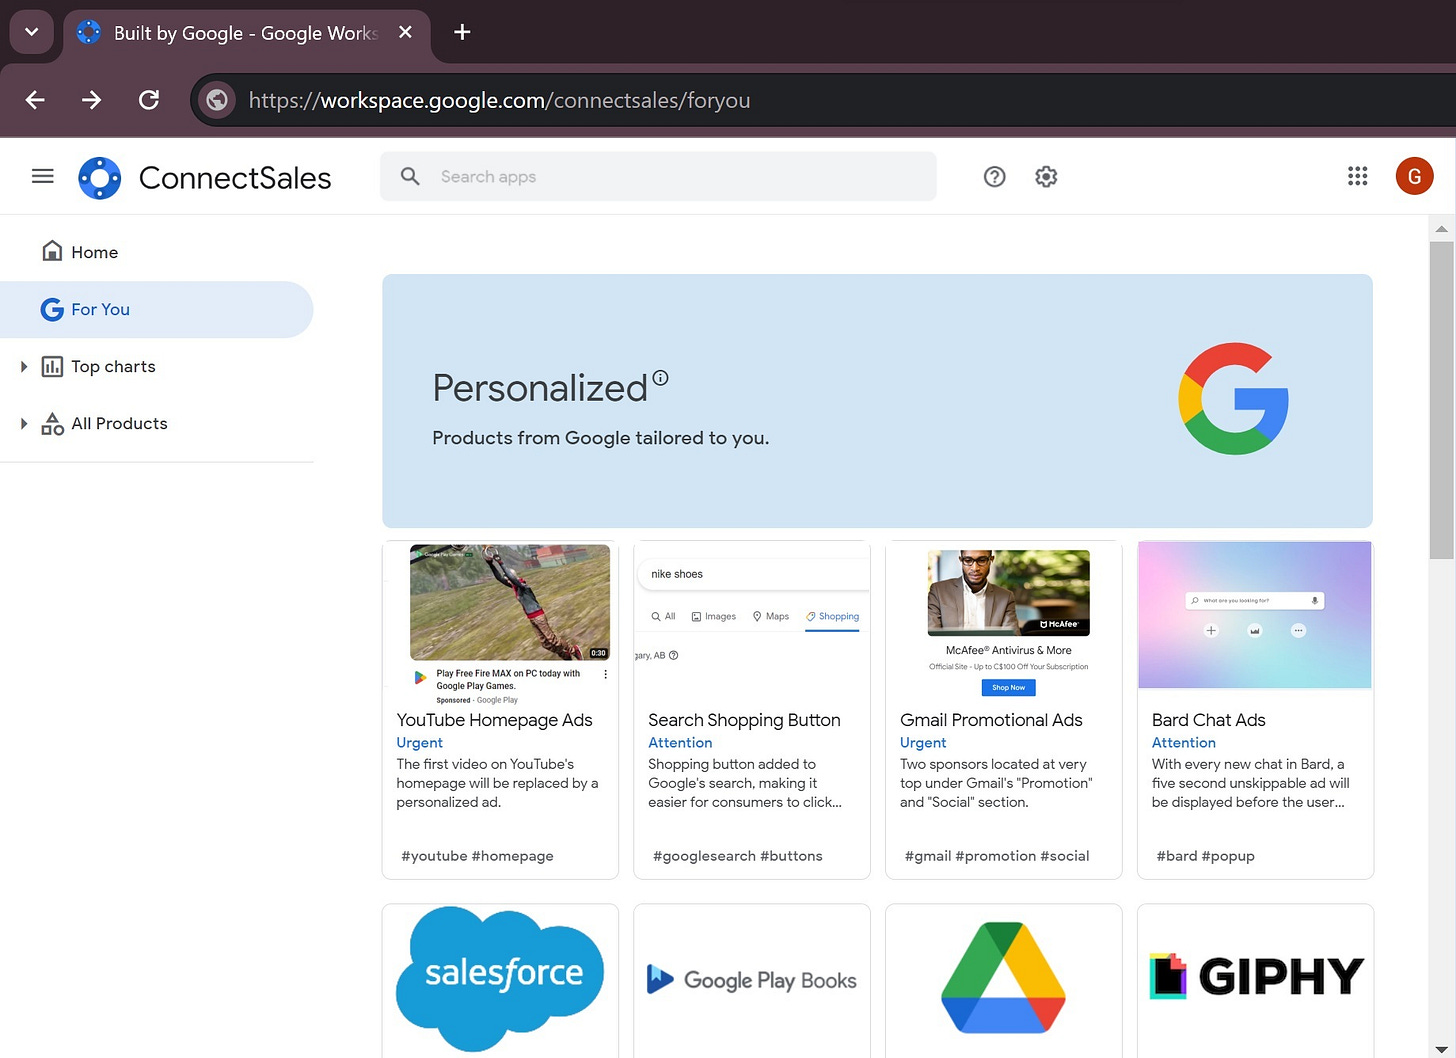Go back with the browser back arrow
The height and width of the screenshot is (1058, 1456).
[35, 100]
